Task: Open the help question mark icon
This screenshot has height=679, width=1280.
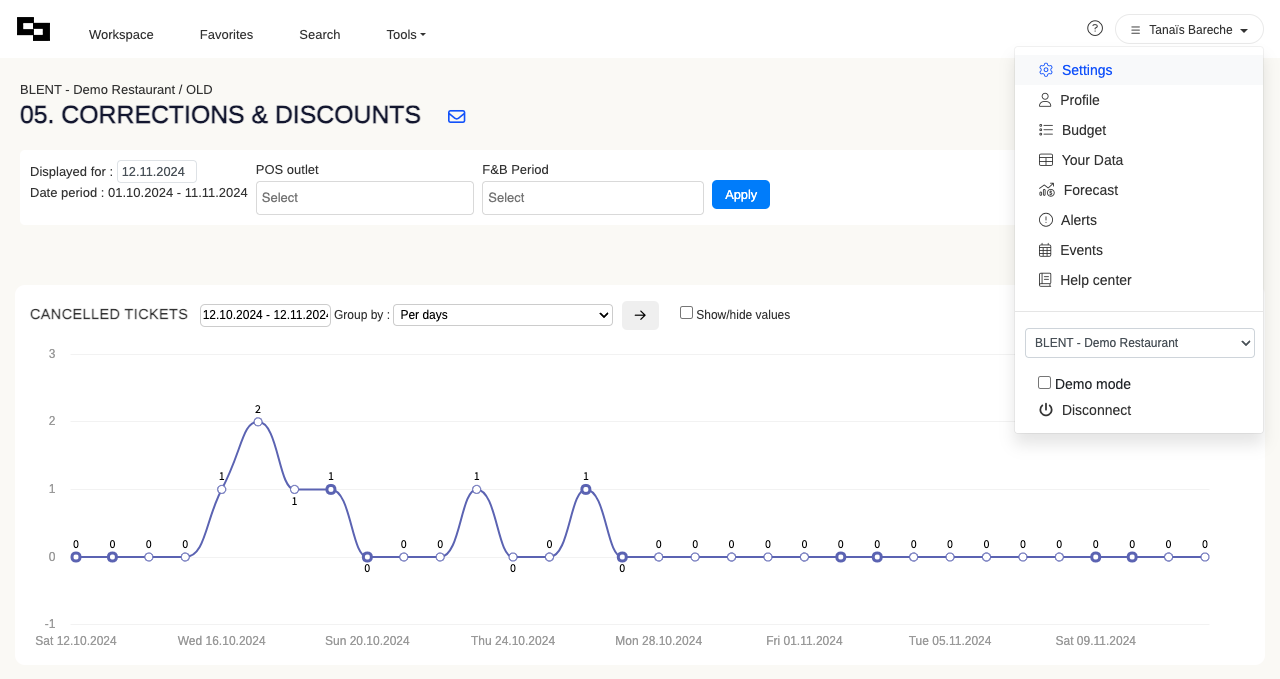Action: [x=1095, y=28]
